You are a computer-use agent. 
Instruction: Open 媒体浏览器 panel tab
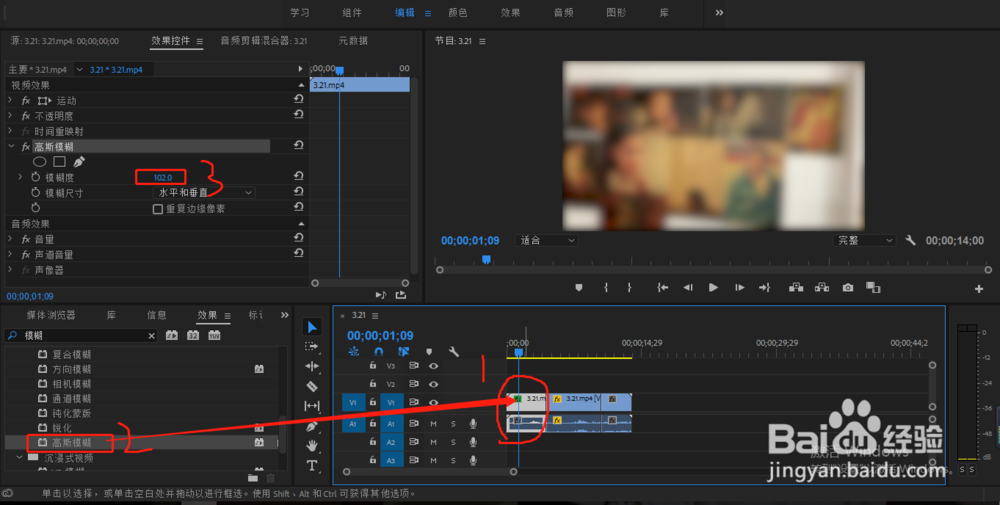51,315
